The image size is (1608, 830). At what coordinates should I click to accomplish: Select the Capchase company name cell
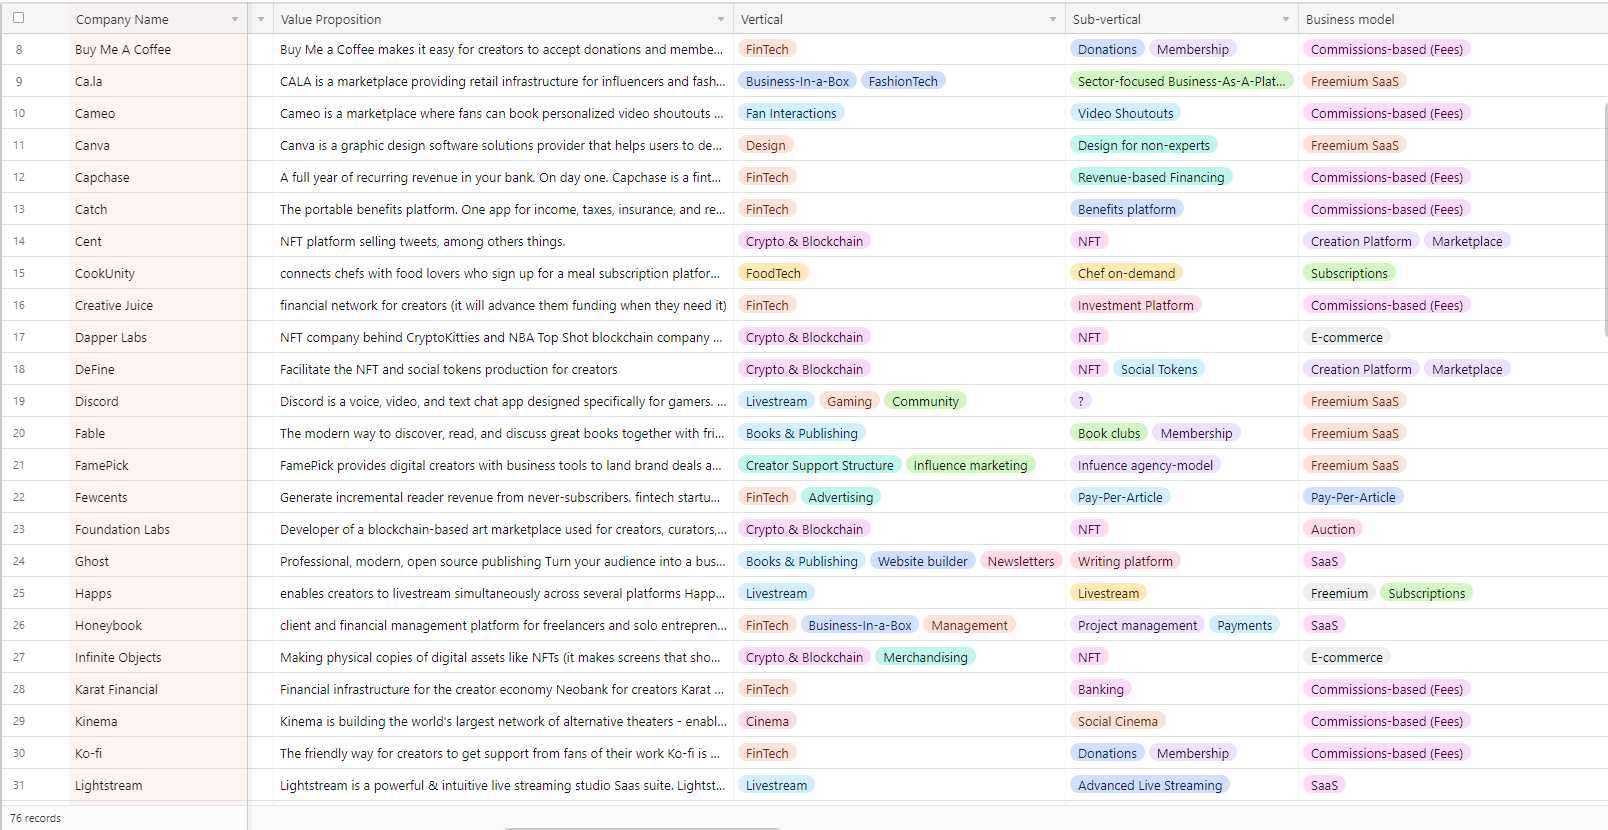(158, 177)
